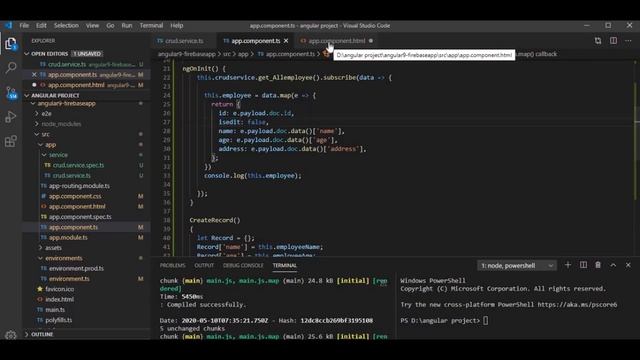Open crud.service.spec.ts in the tree
Screen dimensions: 640x360
click(86, 165)
